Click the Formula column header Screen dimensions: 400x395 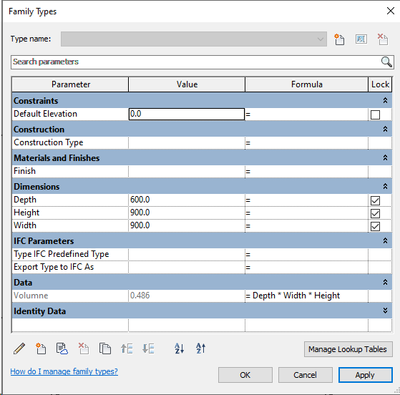coord(307,84)
